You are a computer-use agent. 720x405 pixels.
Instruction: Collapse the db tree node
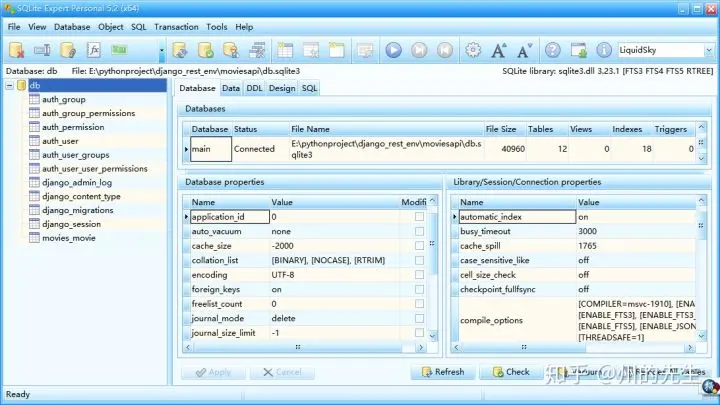tap(9, 85)
